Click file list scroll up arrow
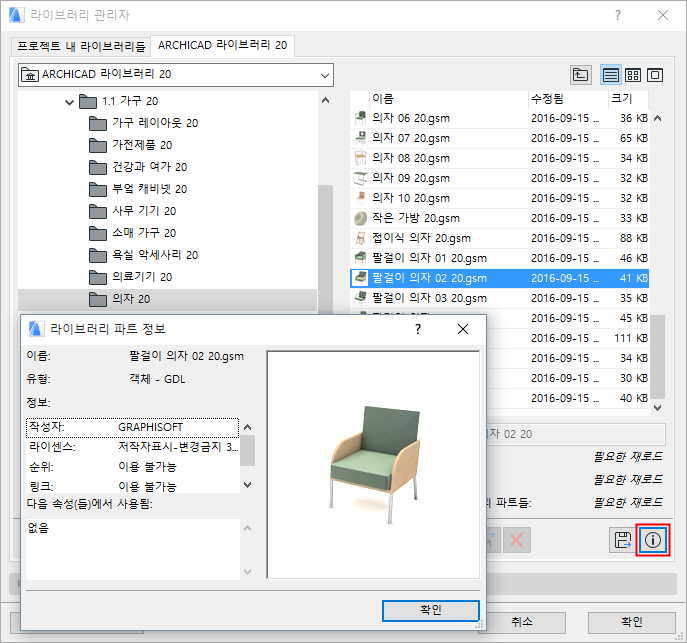Image resolution: width=687 pixels, height=643 pixels. pos(658,118)
